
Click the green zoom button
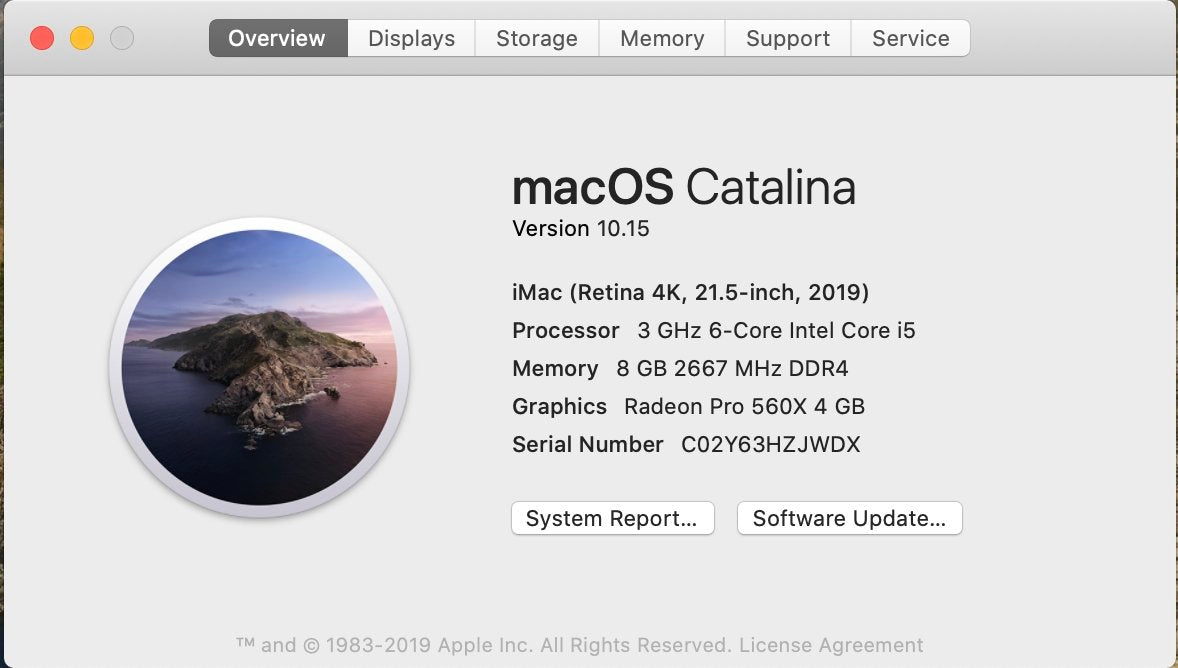pyautogui.click(x=122, y=38)
